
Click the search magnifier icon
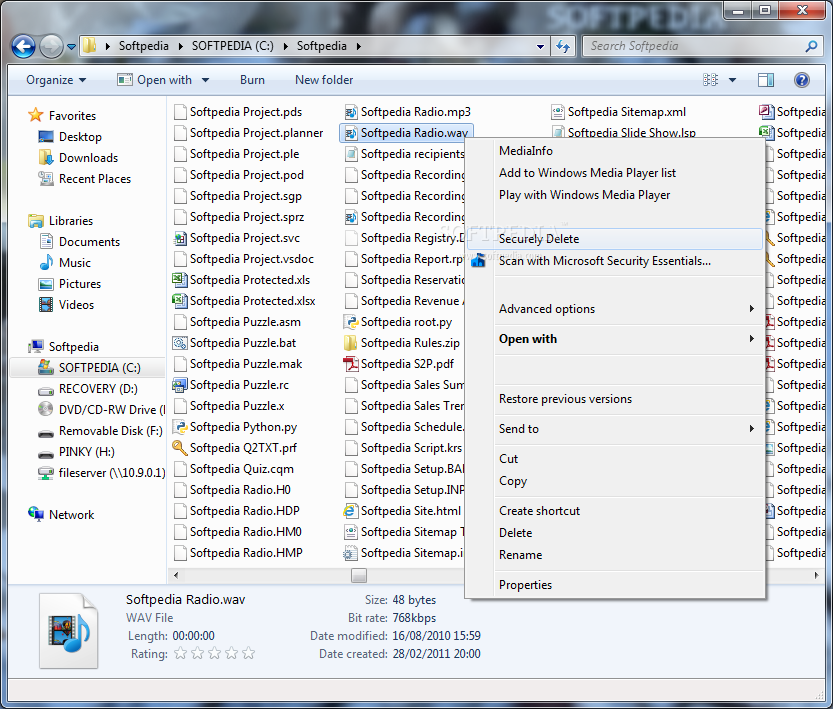pos(811,46)
